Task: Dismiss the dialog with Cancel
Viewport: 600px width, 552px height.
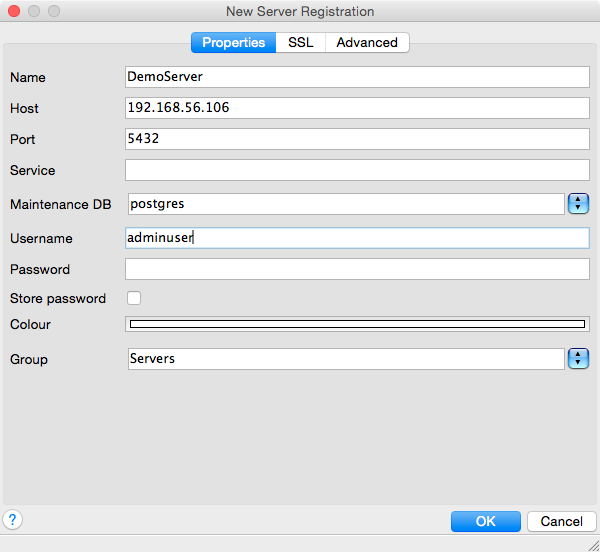Action: (561, 521)
